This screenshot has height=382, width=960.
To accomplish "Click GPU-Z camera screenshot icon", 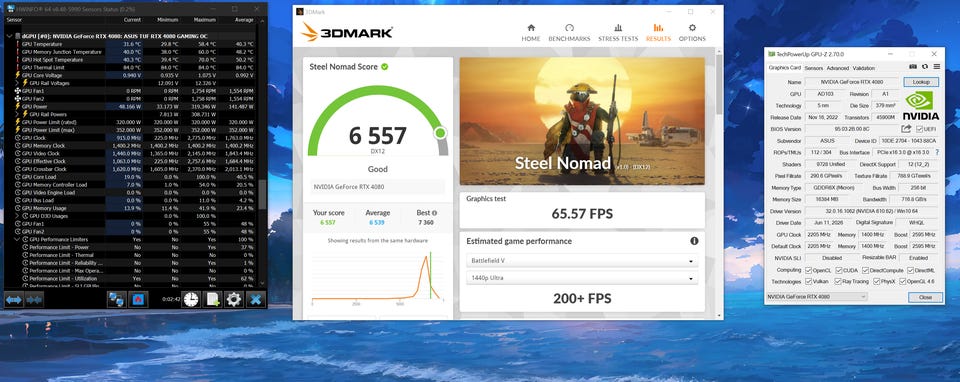I will pyautogui.click(x=913, y=67).
